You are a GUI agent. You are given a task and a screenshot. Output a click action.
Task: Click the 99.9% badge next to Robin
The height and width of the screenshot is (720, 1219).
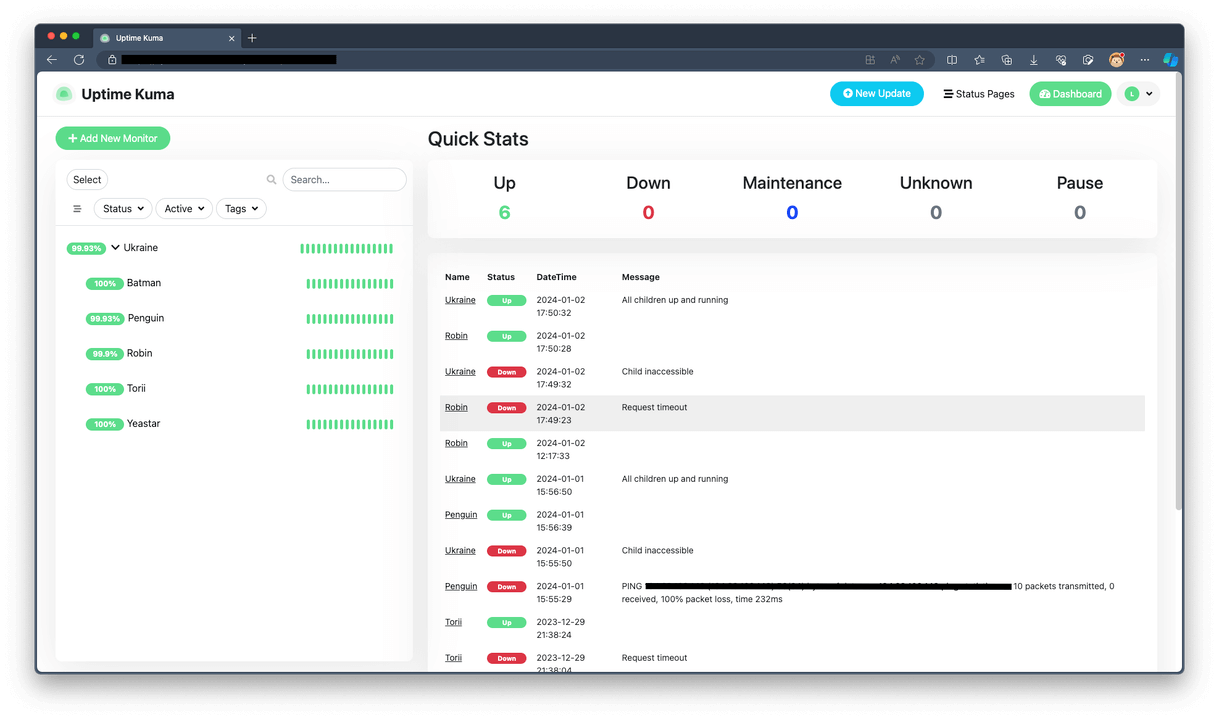pos(105,354)
